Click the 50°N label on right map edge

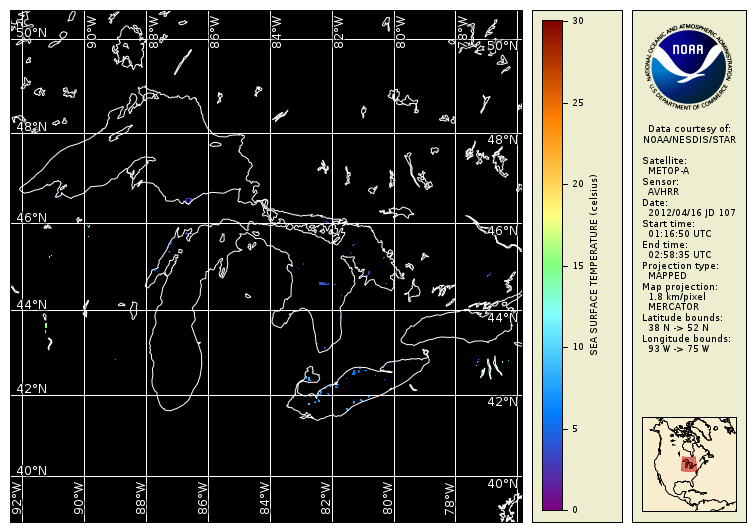point(502,46)
